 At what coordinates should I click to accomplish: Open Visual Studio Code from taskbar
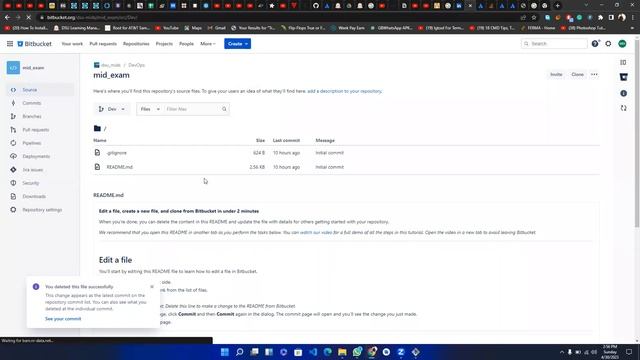click(x=313, y=352)
